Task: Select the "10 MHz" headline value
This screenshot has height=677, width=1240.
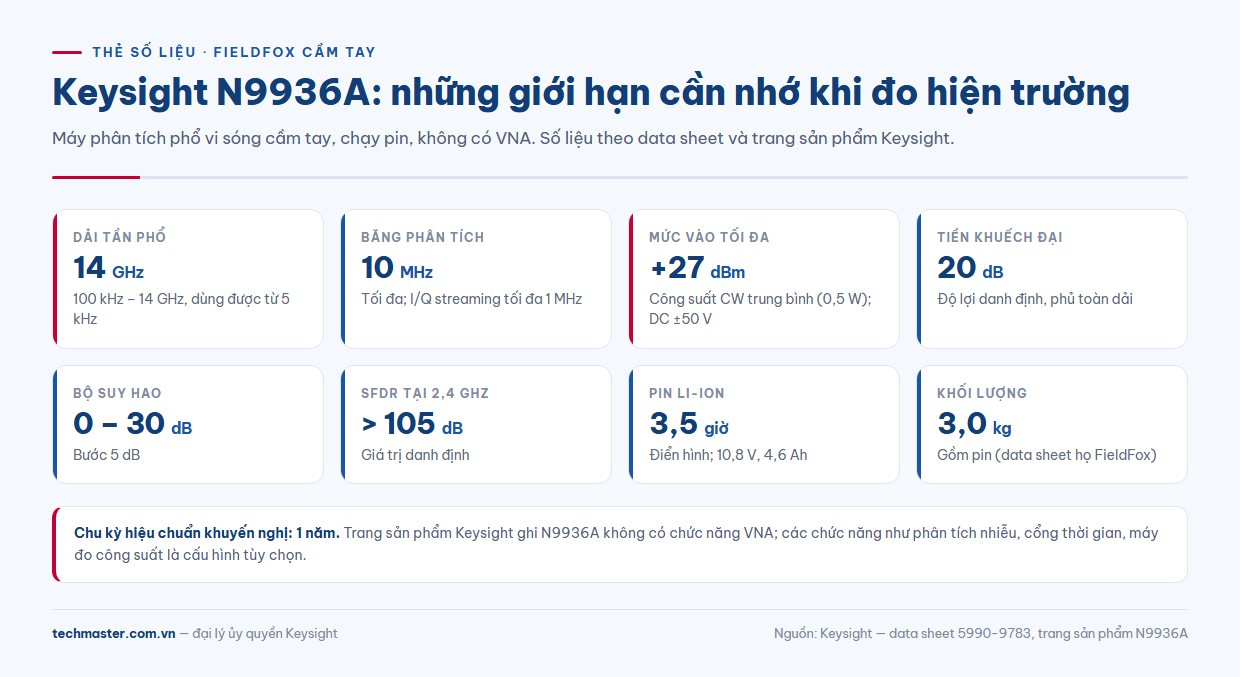Action: [x=397, y=268]
